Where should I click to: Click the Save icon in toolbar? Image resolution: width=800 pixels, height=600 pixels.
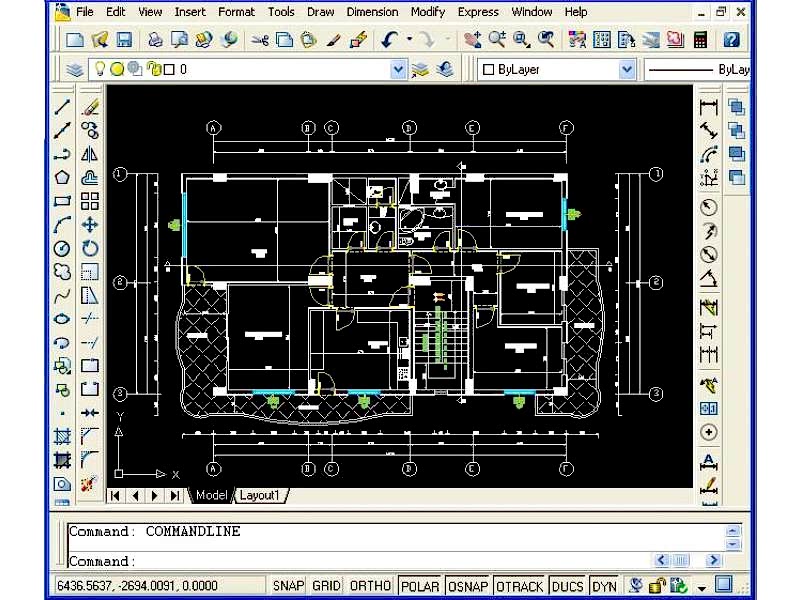click(124, 40)
